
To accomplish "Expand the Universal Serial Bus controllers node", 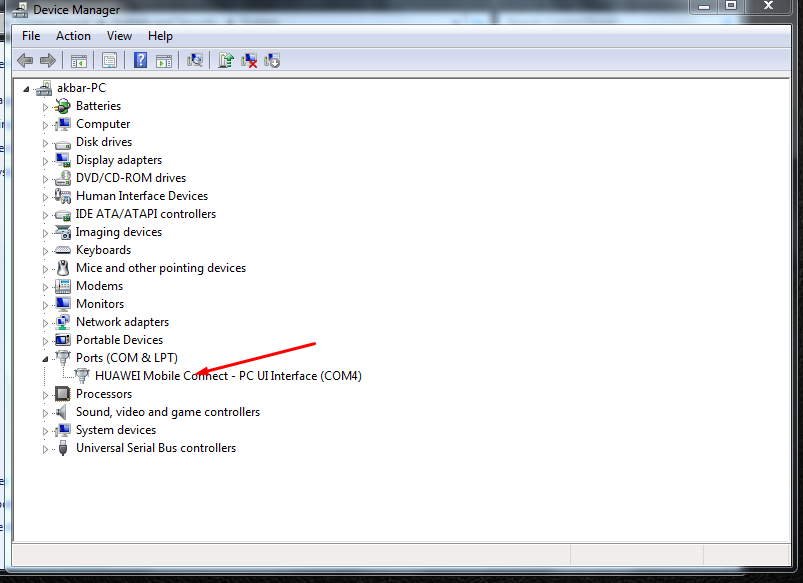I will (43, 447).
